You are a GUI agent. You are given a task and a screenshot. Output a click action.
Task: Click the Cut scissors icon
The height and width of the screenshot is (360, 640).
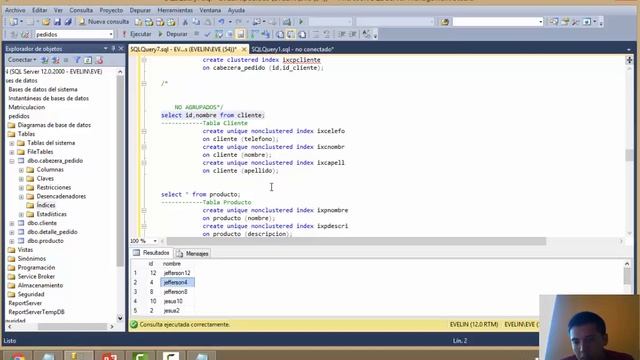click(x=185, y=22)
